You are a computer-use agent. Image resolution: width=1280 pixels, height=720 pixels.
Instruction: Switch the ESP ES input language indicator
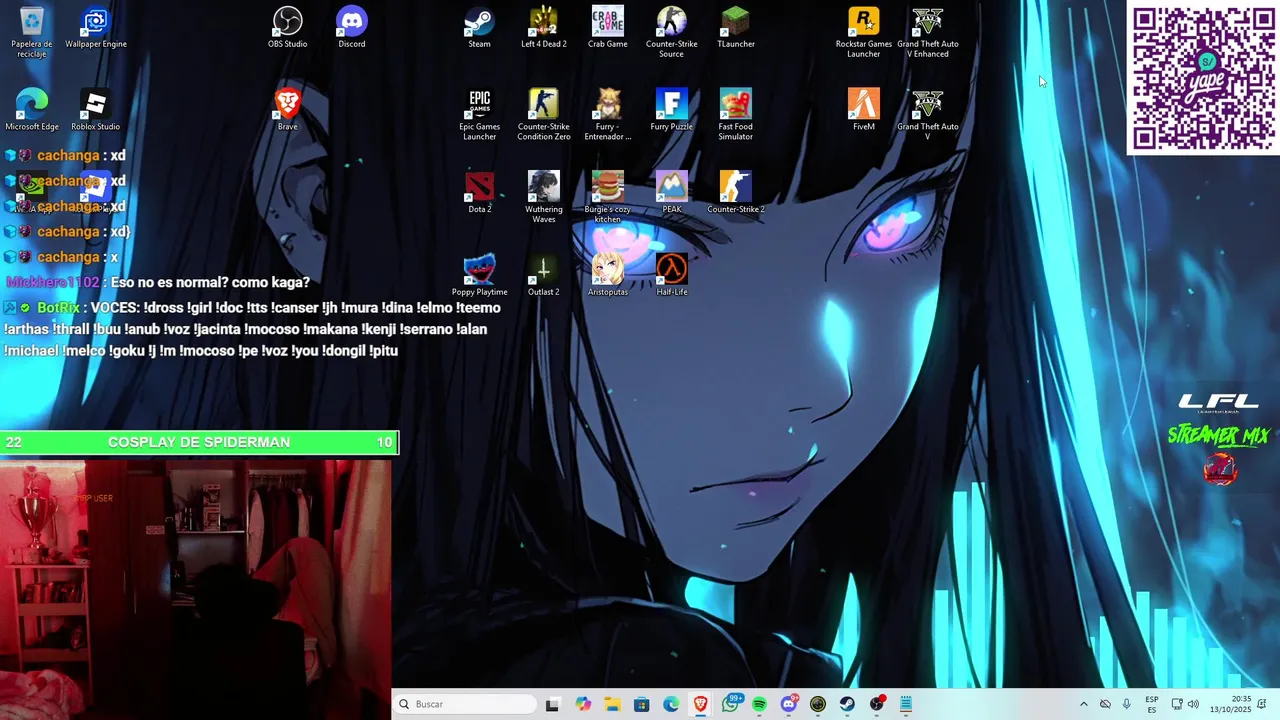coord(1152,704)
